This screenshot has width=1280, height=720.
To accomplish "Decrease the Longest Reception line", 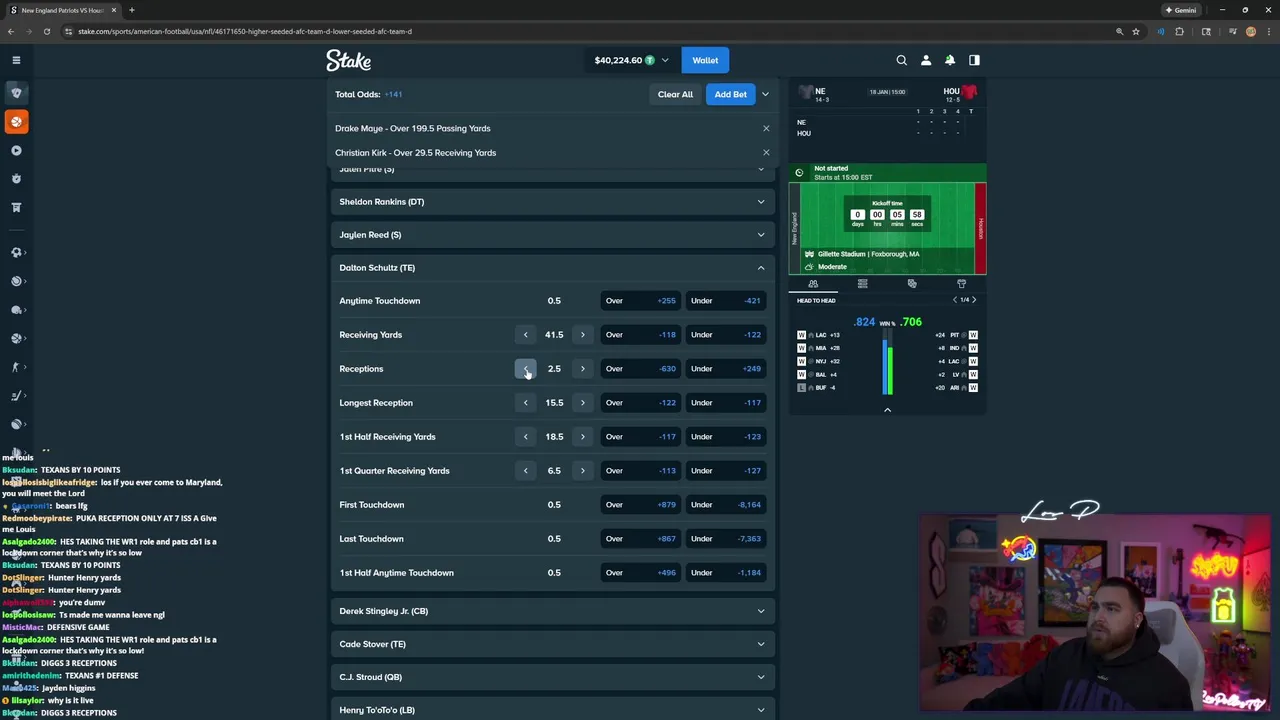I will [x=525, y=403].
